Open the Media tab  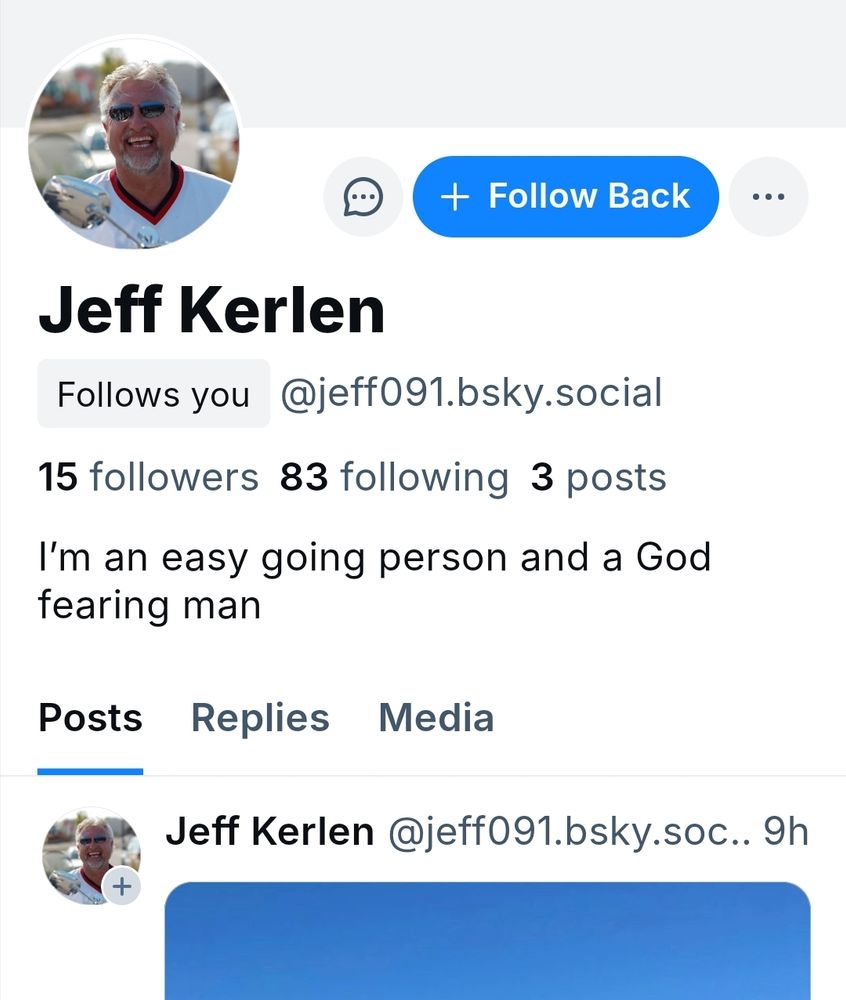click(435, 718)
